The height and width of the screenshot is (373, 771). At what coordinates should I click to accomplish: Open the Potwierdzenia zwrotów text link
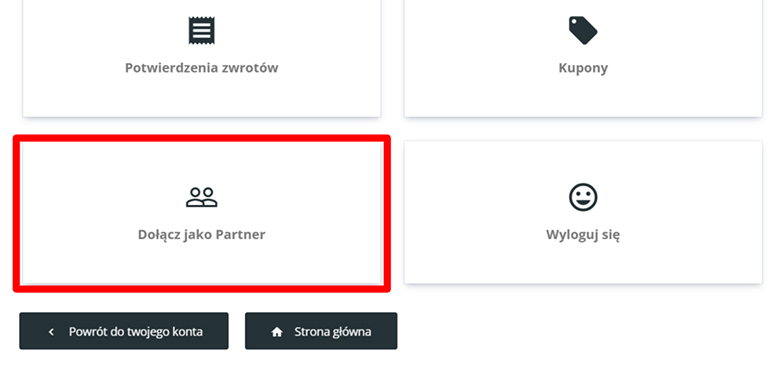(x=202, y=68)
